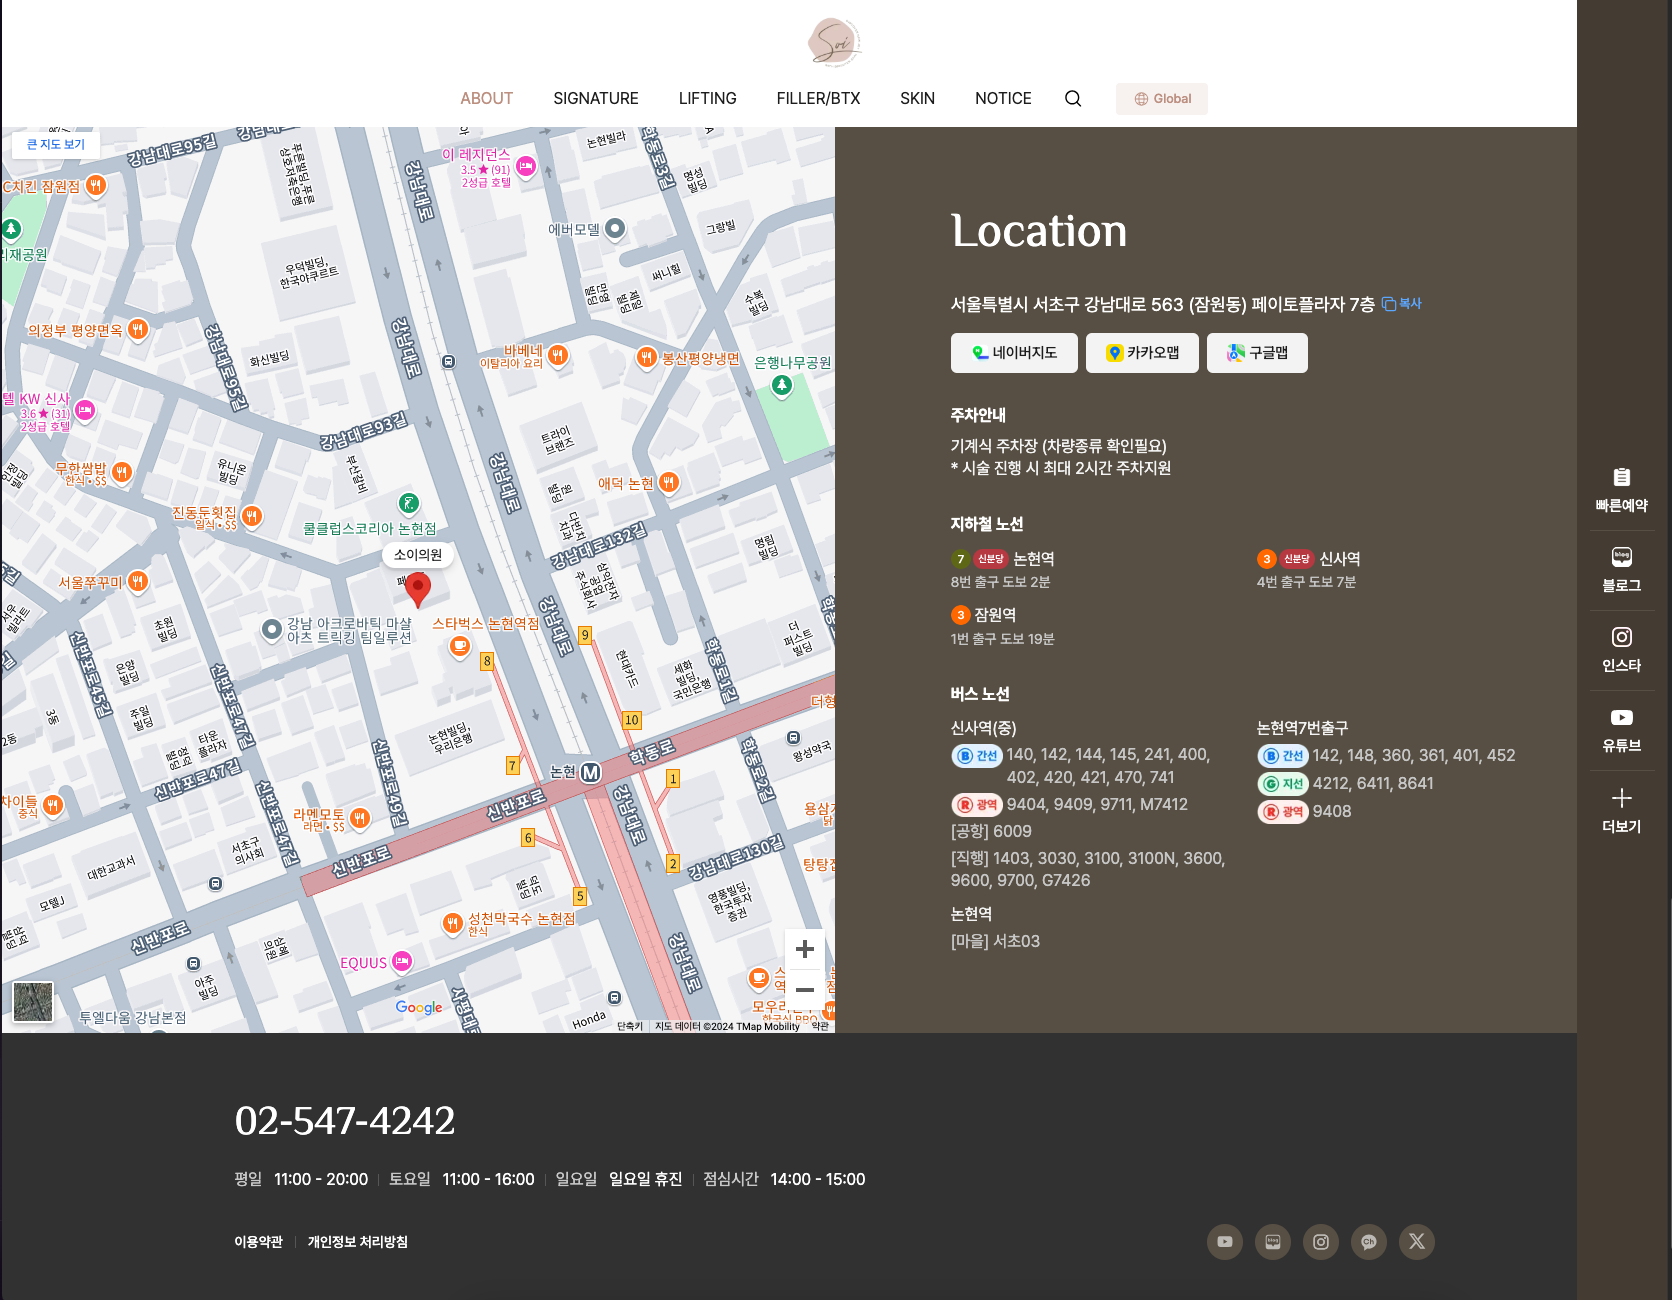Viewport: 1672px width, 1300px height.
Task: Zoom in on the map
Action: coord(804,949)
